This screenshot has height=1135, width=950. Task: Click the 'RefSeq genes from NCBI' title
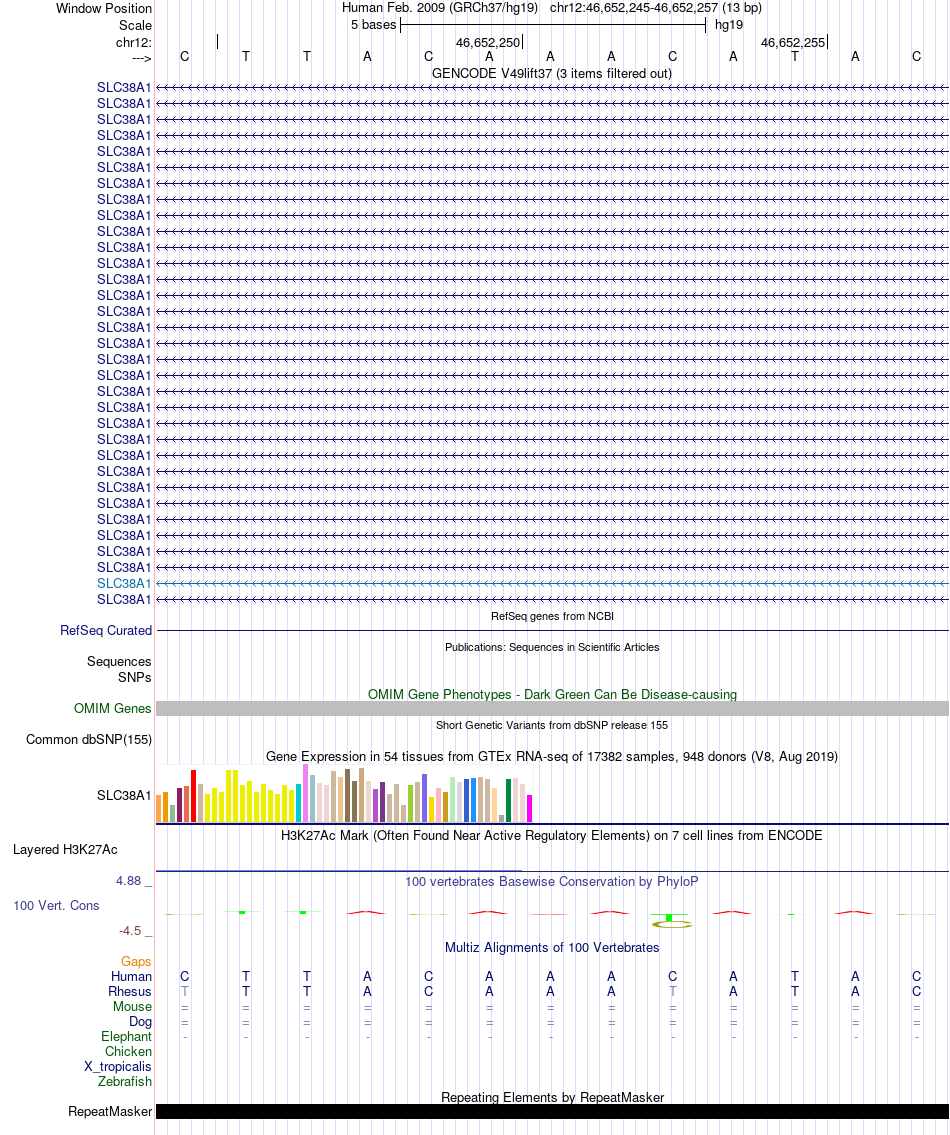(x=552, y=616)
